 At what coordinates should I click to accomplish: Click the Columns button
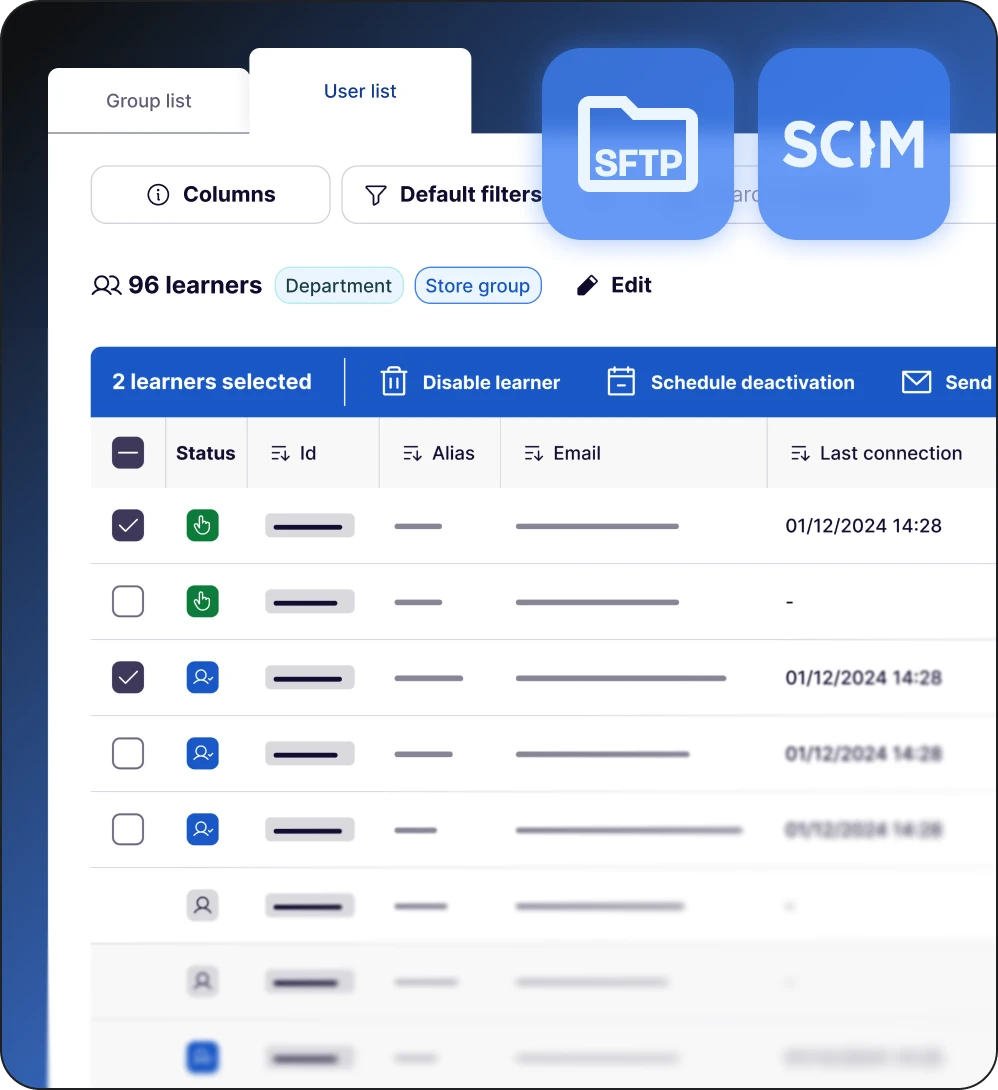tap(211, 195)
